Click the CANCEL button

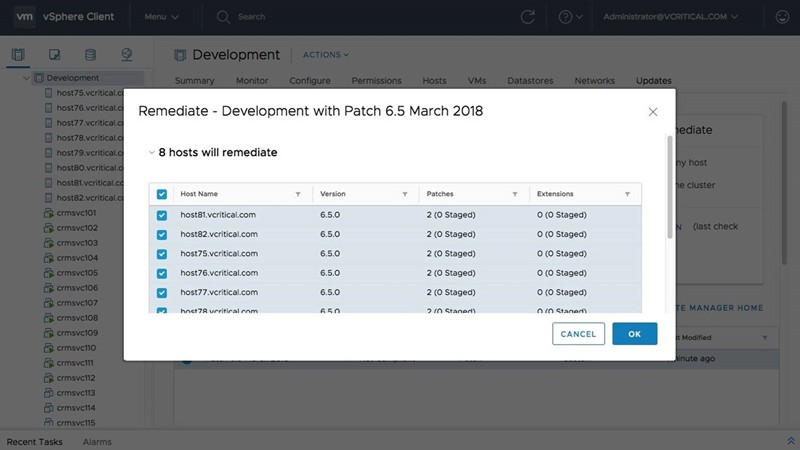(x=578, y=334)
